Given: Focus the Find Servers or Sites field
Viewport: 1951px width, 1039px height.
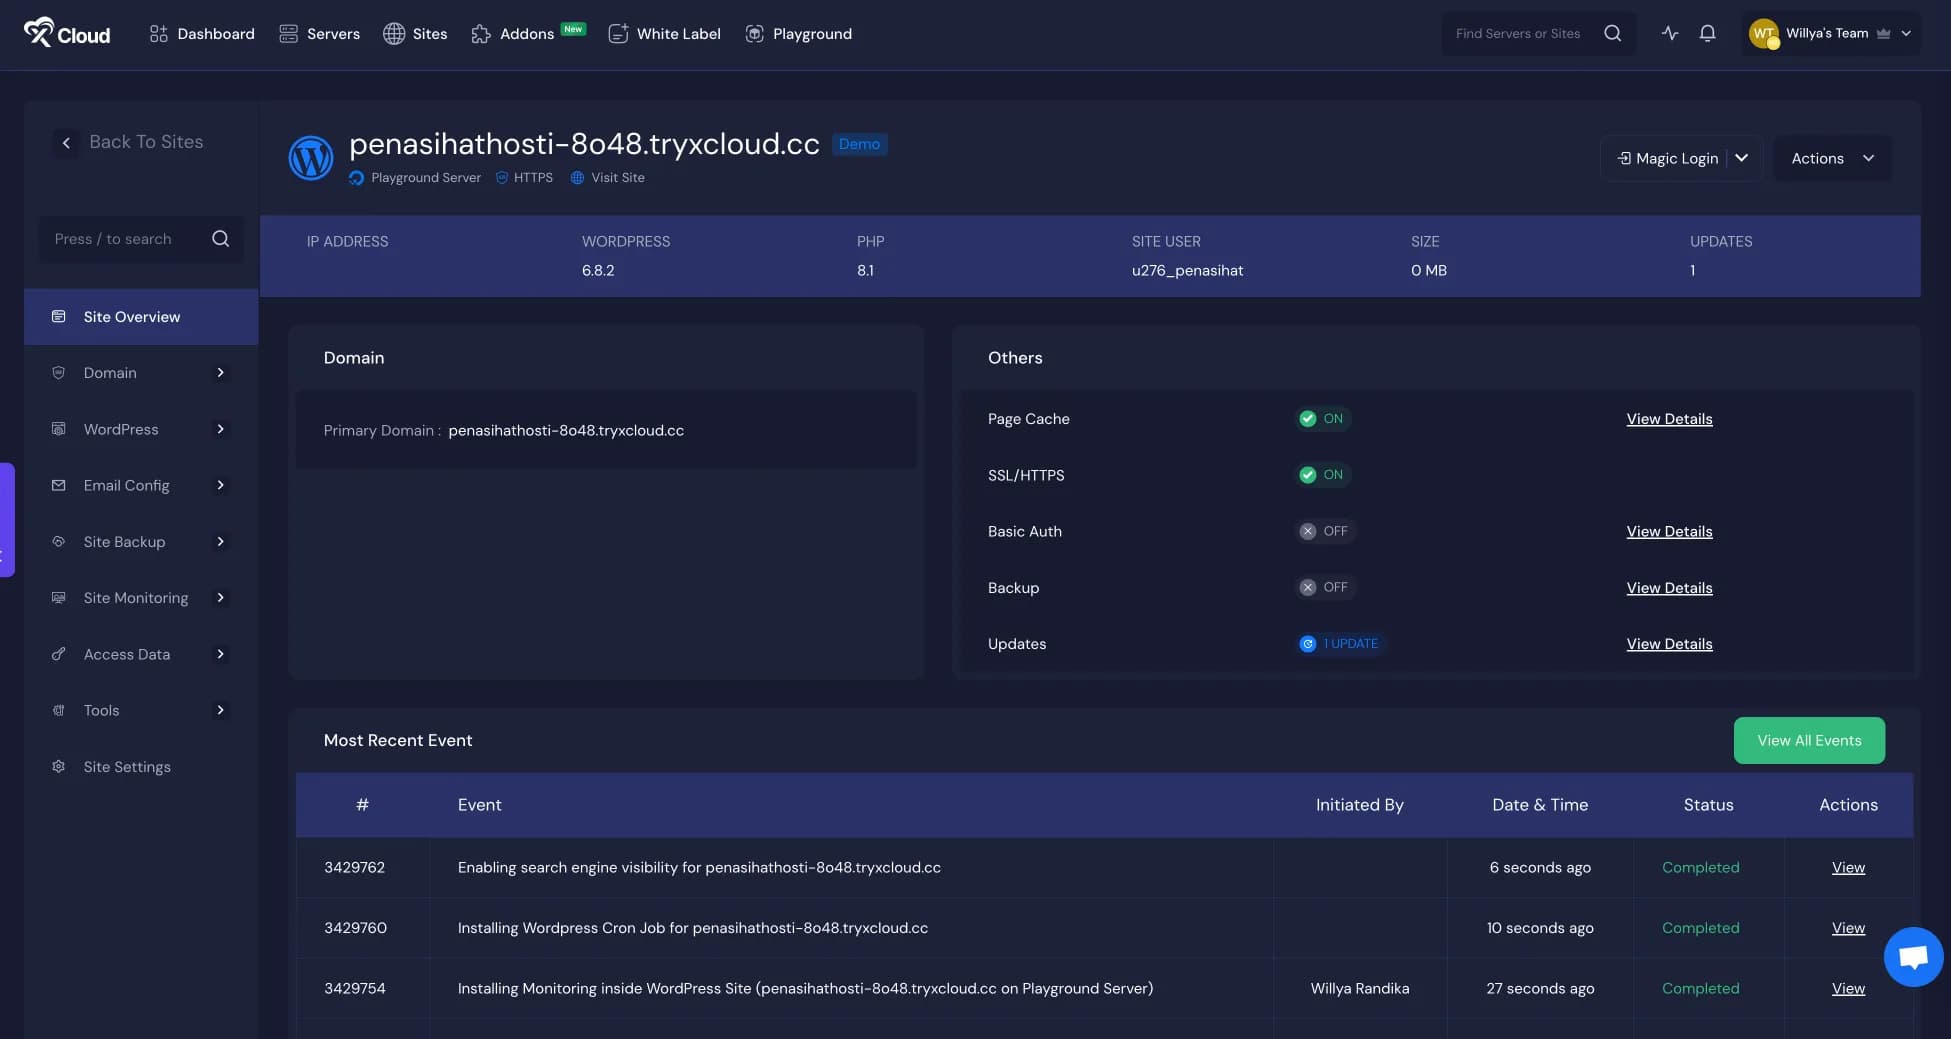Looking at the screenshot, I should (x=1518, y=33).
